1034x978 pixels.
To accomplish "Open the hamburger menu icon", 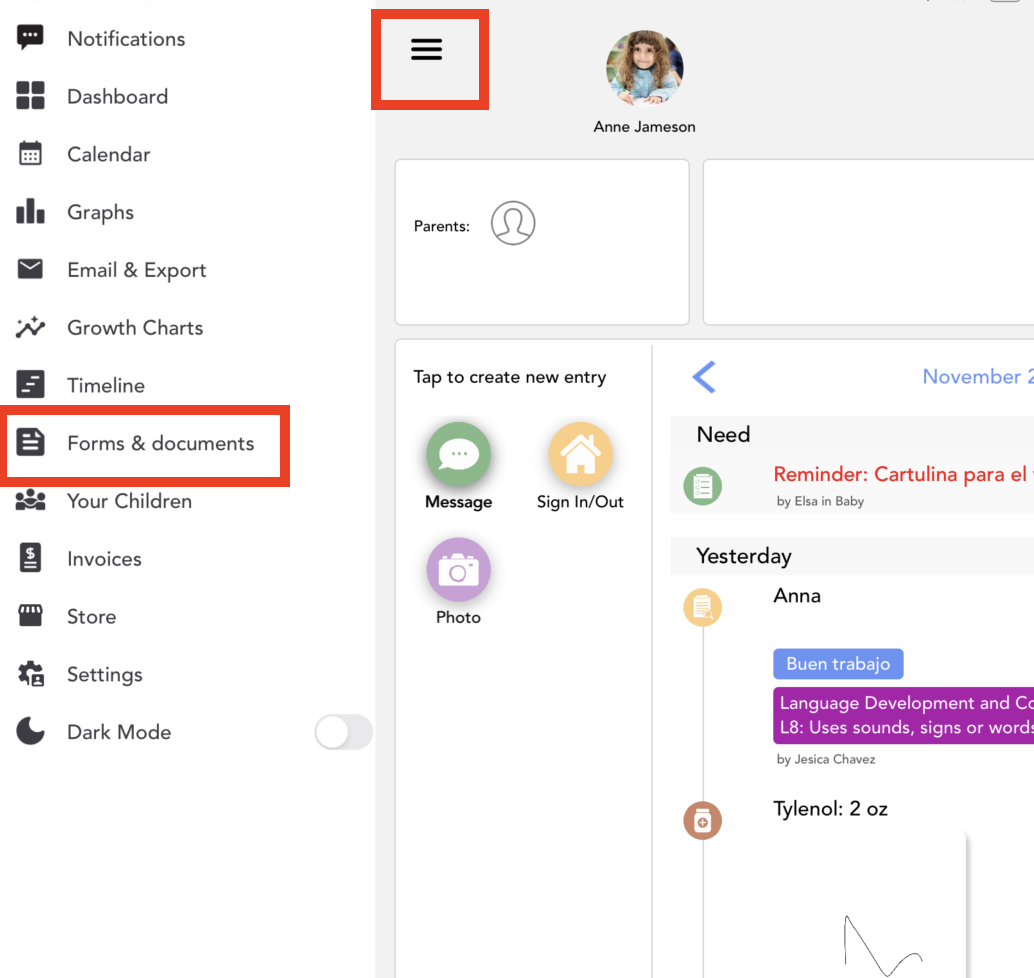I will click(x=427, y=49).
